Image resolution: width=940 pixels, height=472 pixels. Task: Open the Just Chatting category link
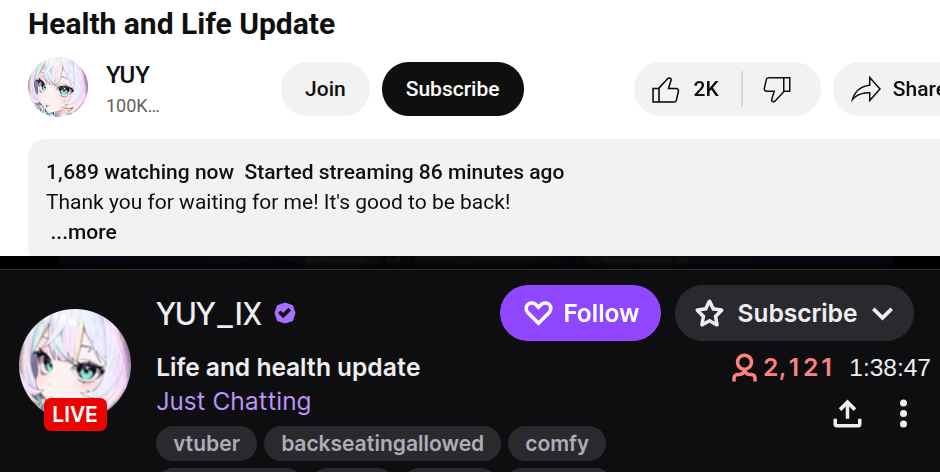click(234, 401)
